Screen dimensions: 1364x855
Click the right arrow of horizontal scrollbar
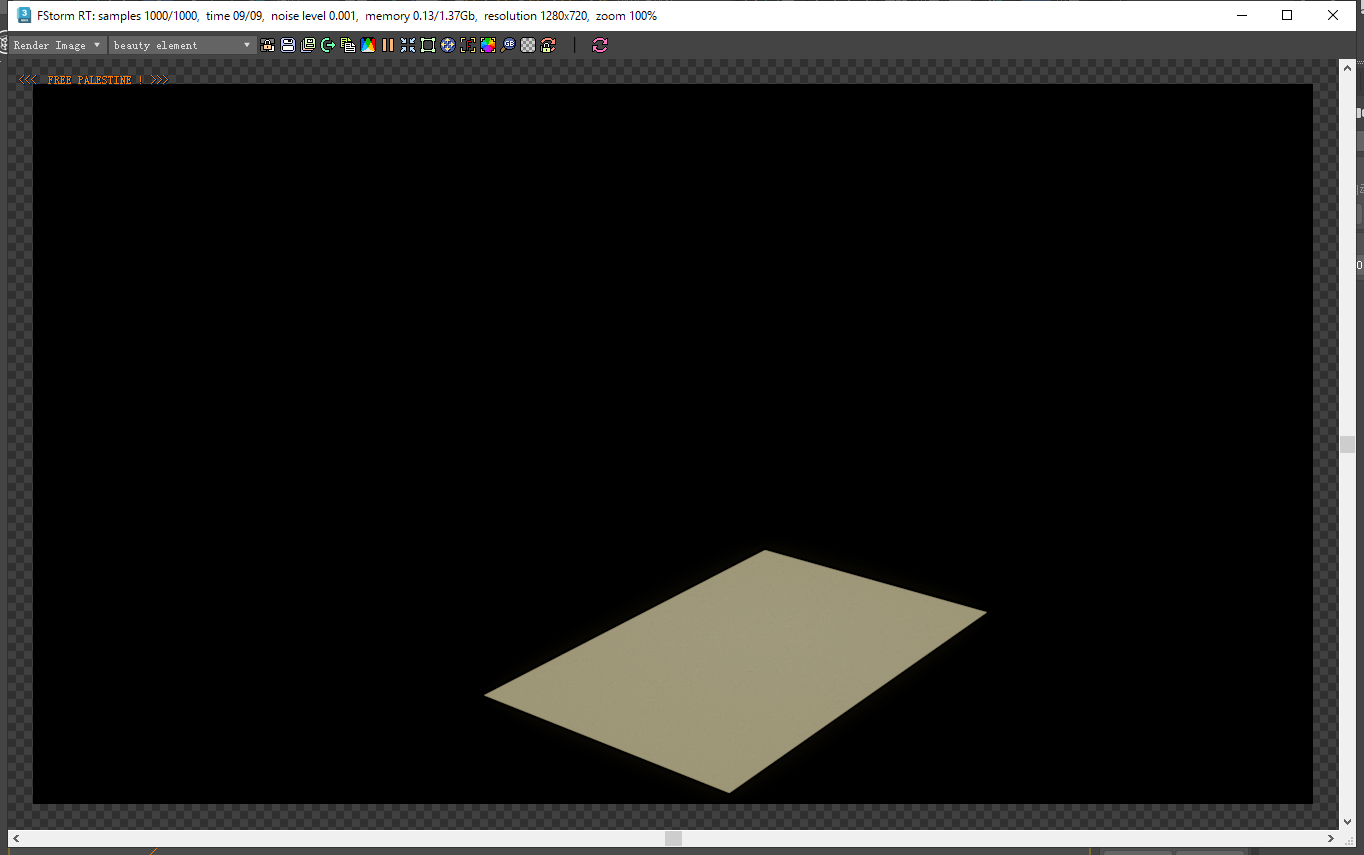pyautogui.click(x=1331, y=838)
